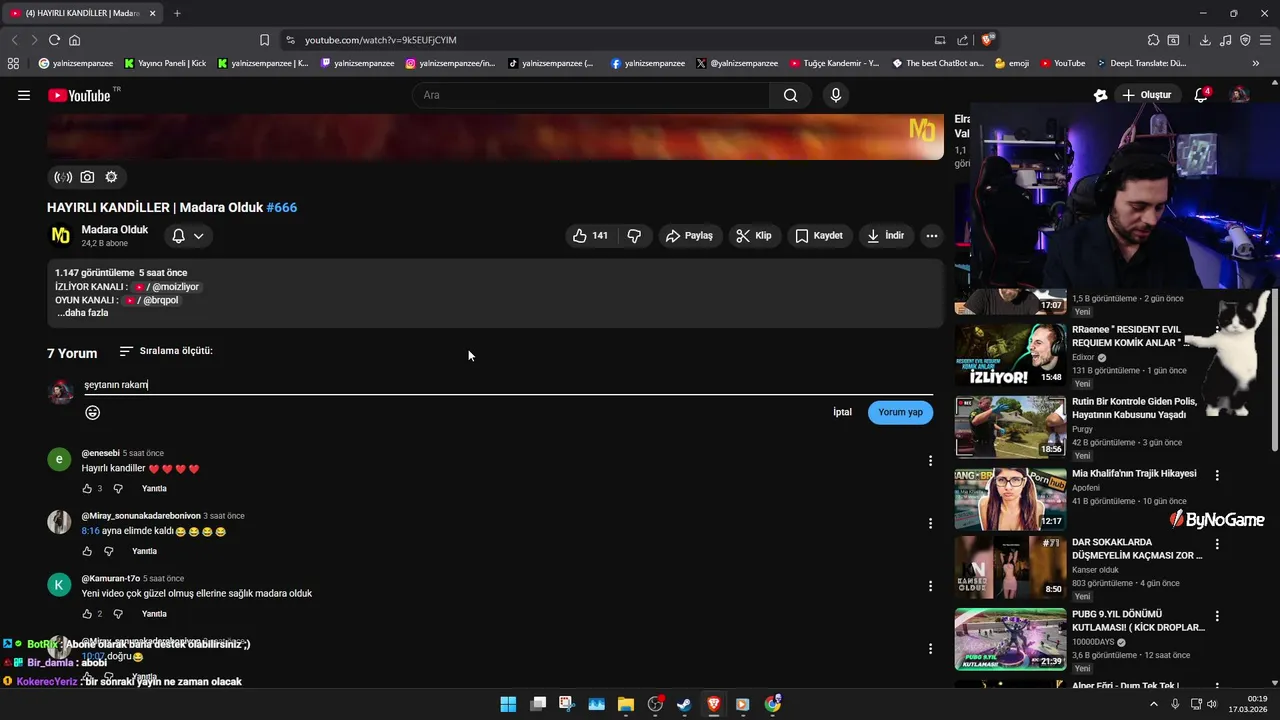Viewport: 1280px width, 720px height.
Task: Open more actions menu beside İndir
Action: pyautogui.click(x=931, y=236)
